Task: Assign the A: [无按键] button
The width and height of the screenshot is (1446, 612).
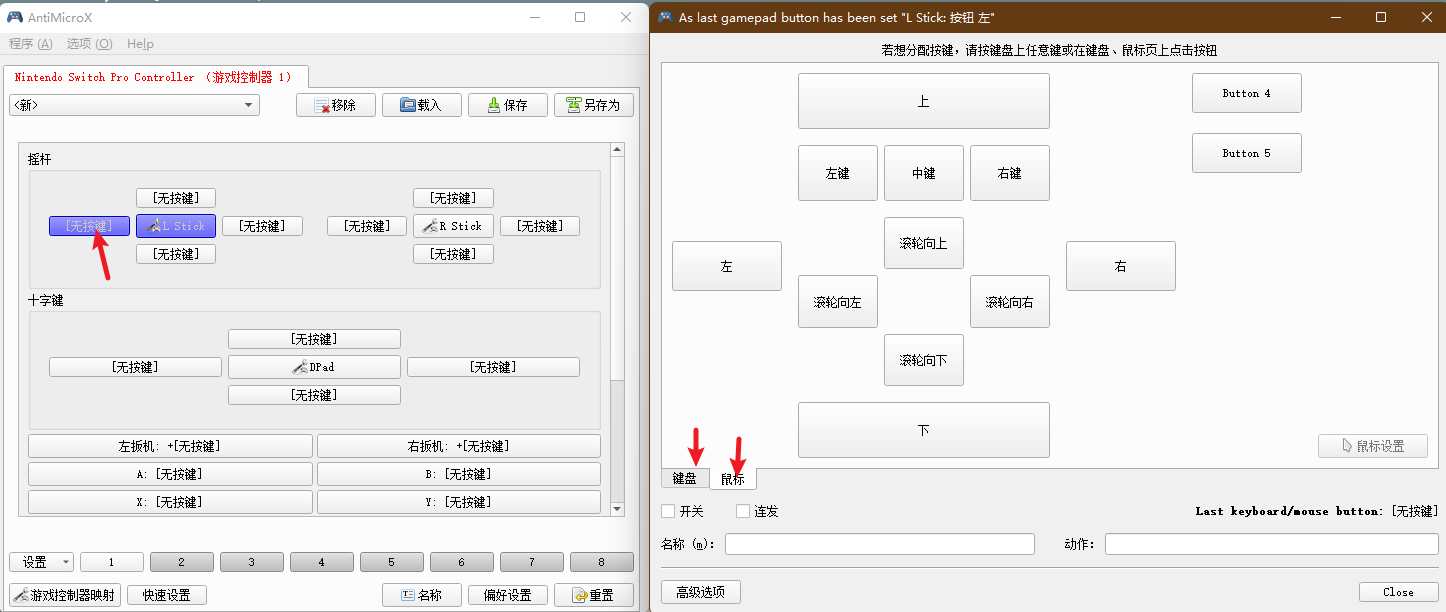Action: pyautogui.click(x=170, y=474)
